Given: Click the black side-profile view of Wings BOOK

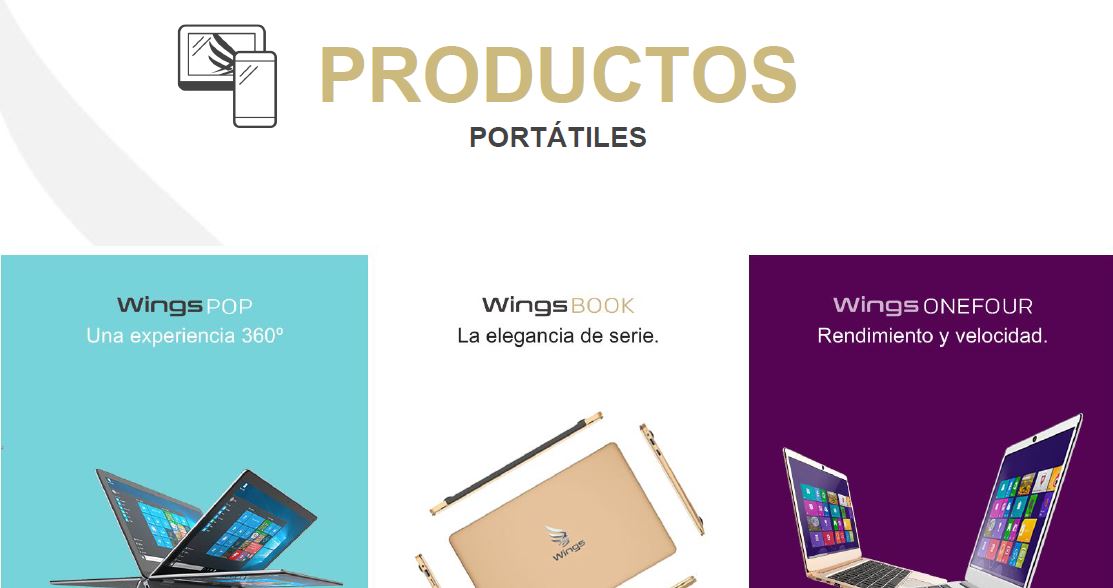Looking at the screenshot, I should [x=516, y=463].
